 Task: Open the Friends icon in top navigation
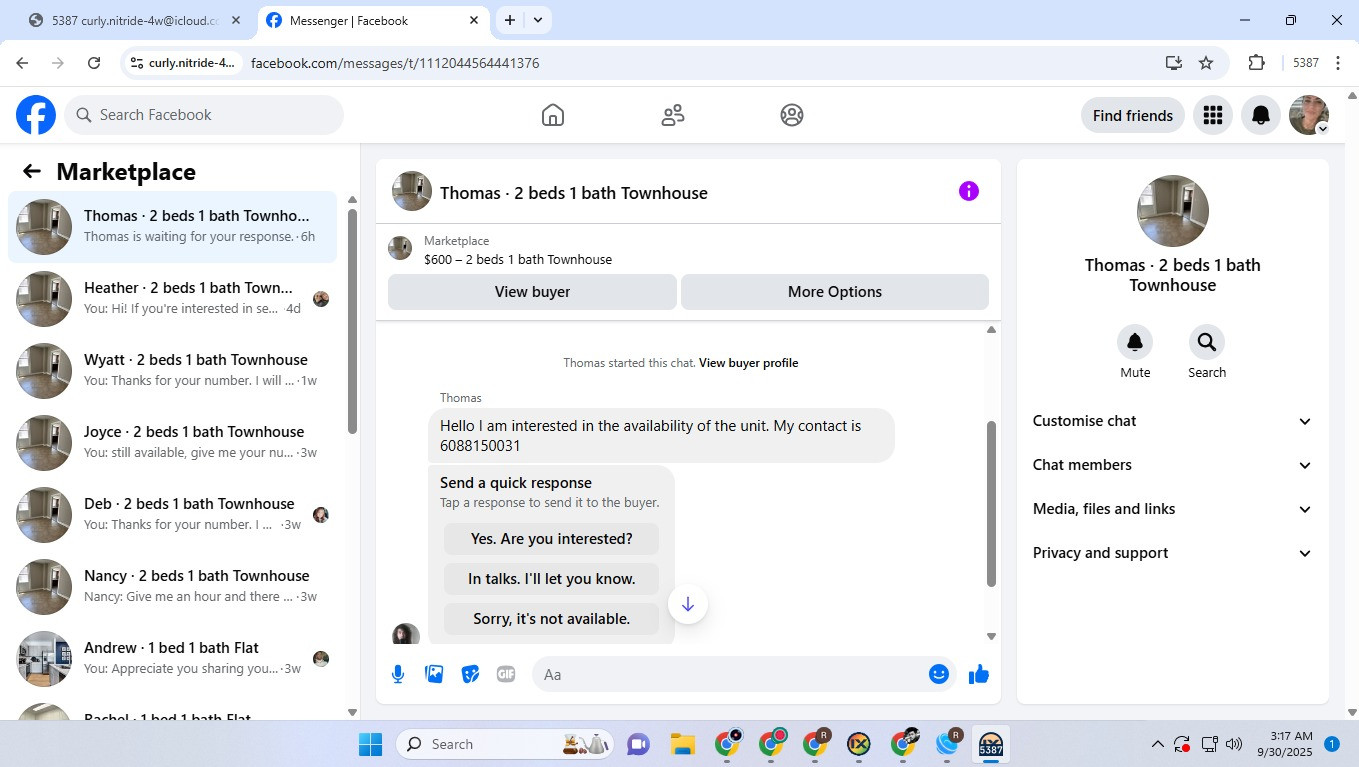coord(673,115)
